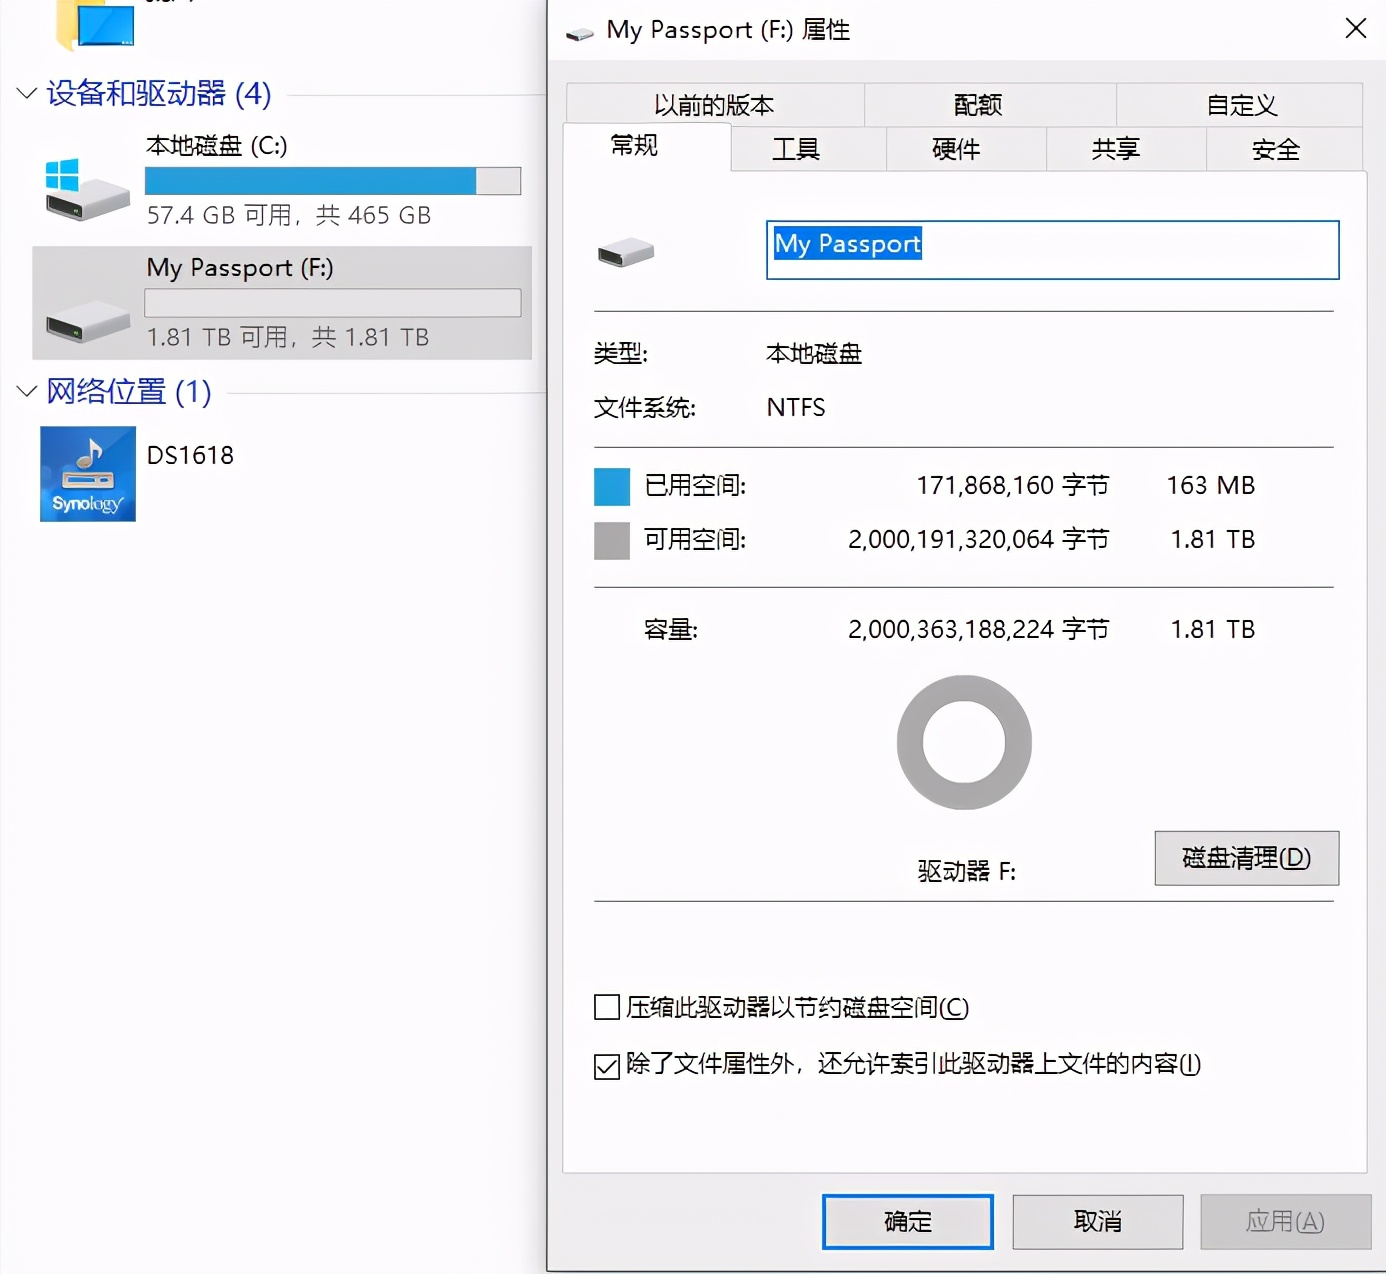Screen dimensions: 1386x1274
Task: Click inside the volume label text field
Action: (1051, 250)
